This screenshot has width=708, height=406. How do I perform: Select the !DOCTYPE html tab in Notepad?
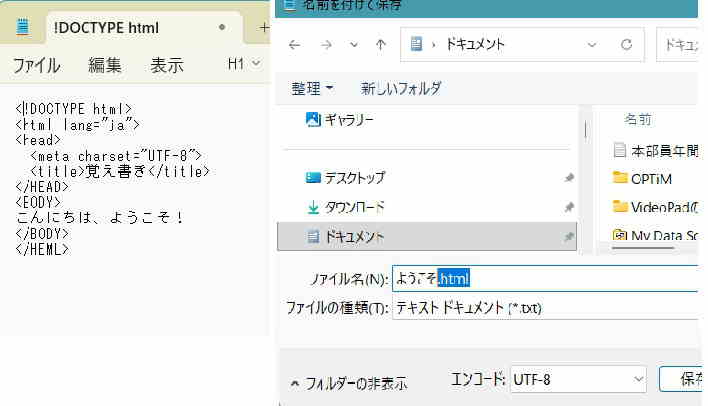coord(144,28)
